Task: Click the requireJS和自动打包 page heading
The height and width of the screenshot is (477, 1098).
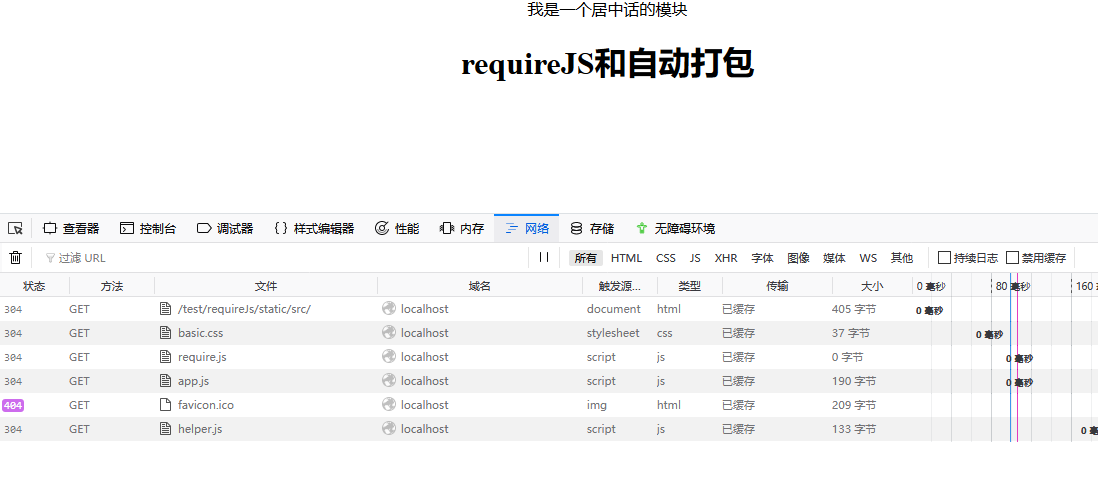Action: pyautogui.click(x=607, y=64)
